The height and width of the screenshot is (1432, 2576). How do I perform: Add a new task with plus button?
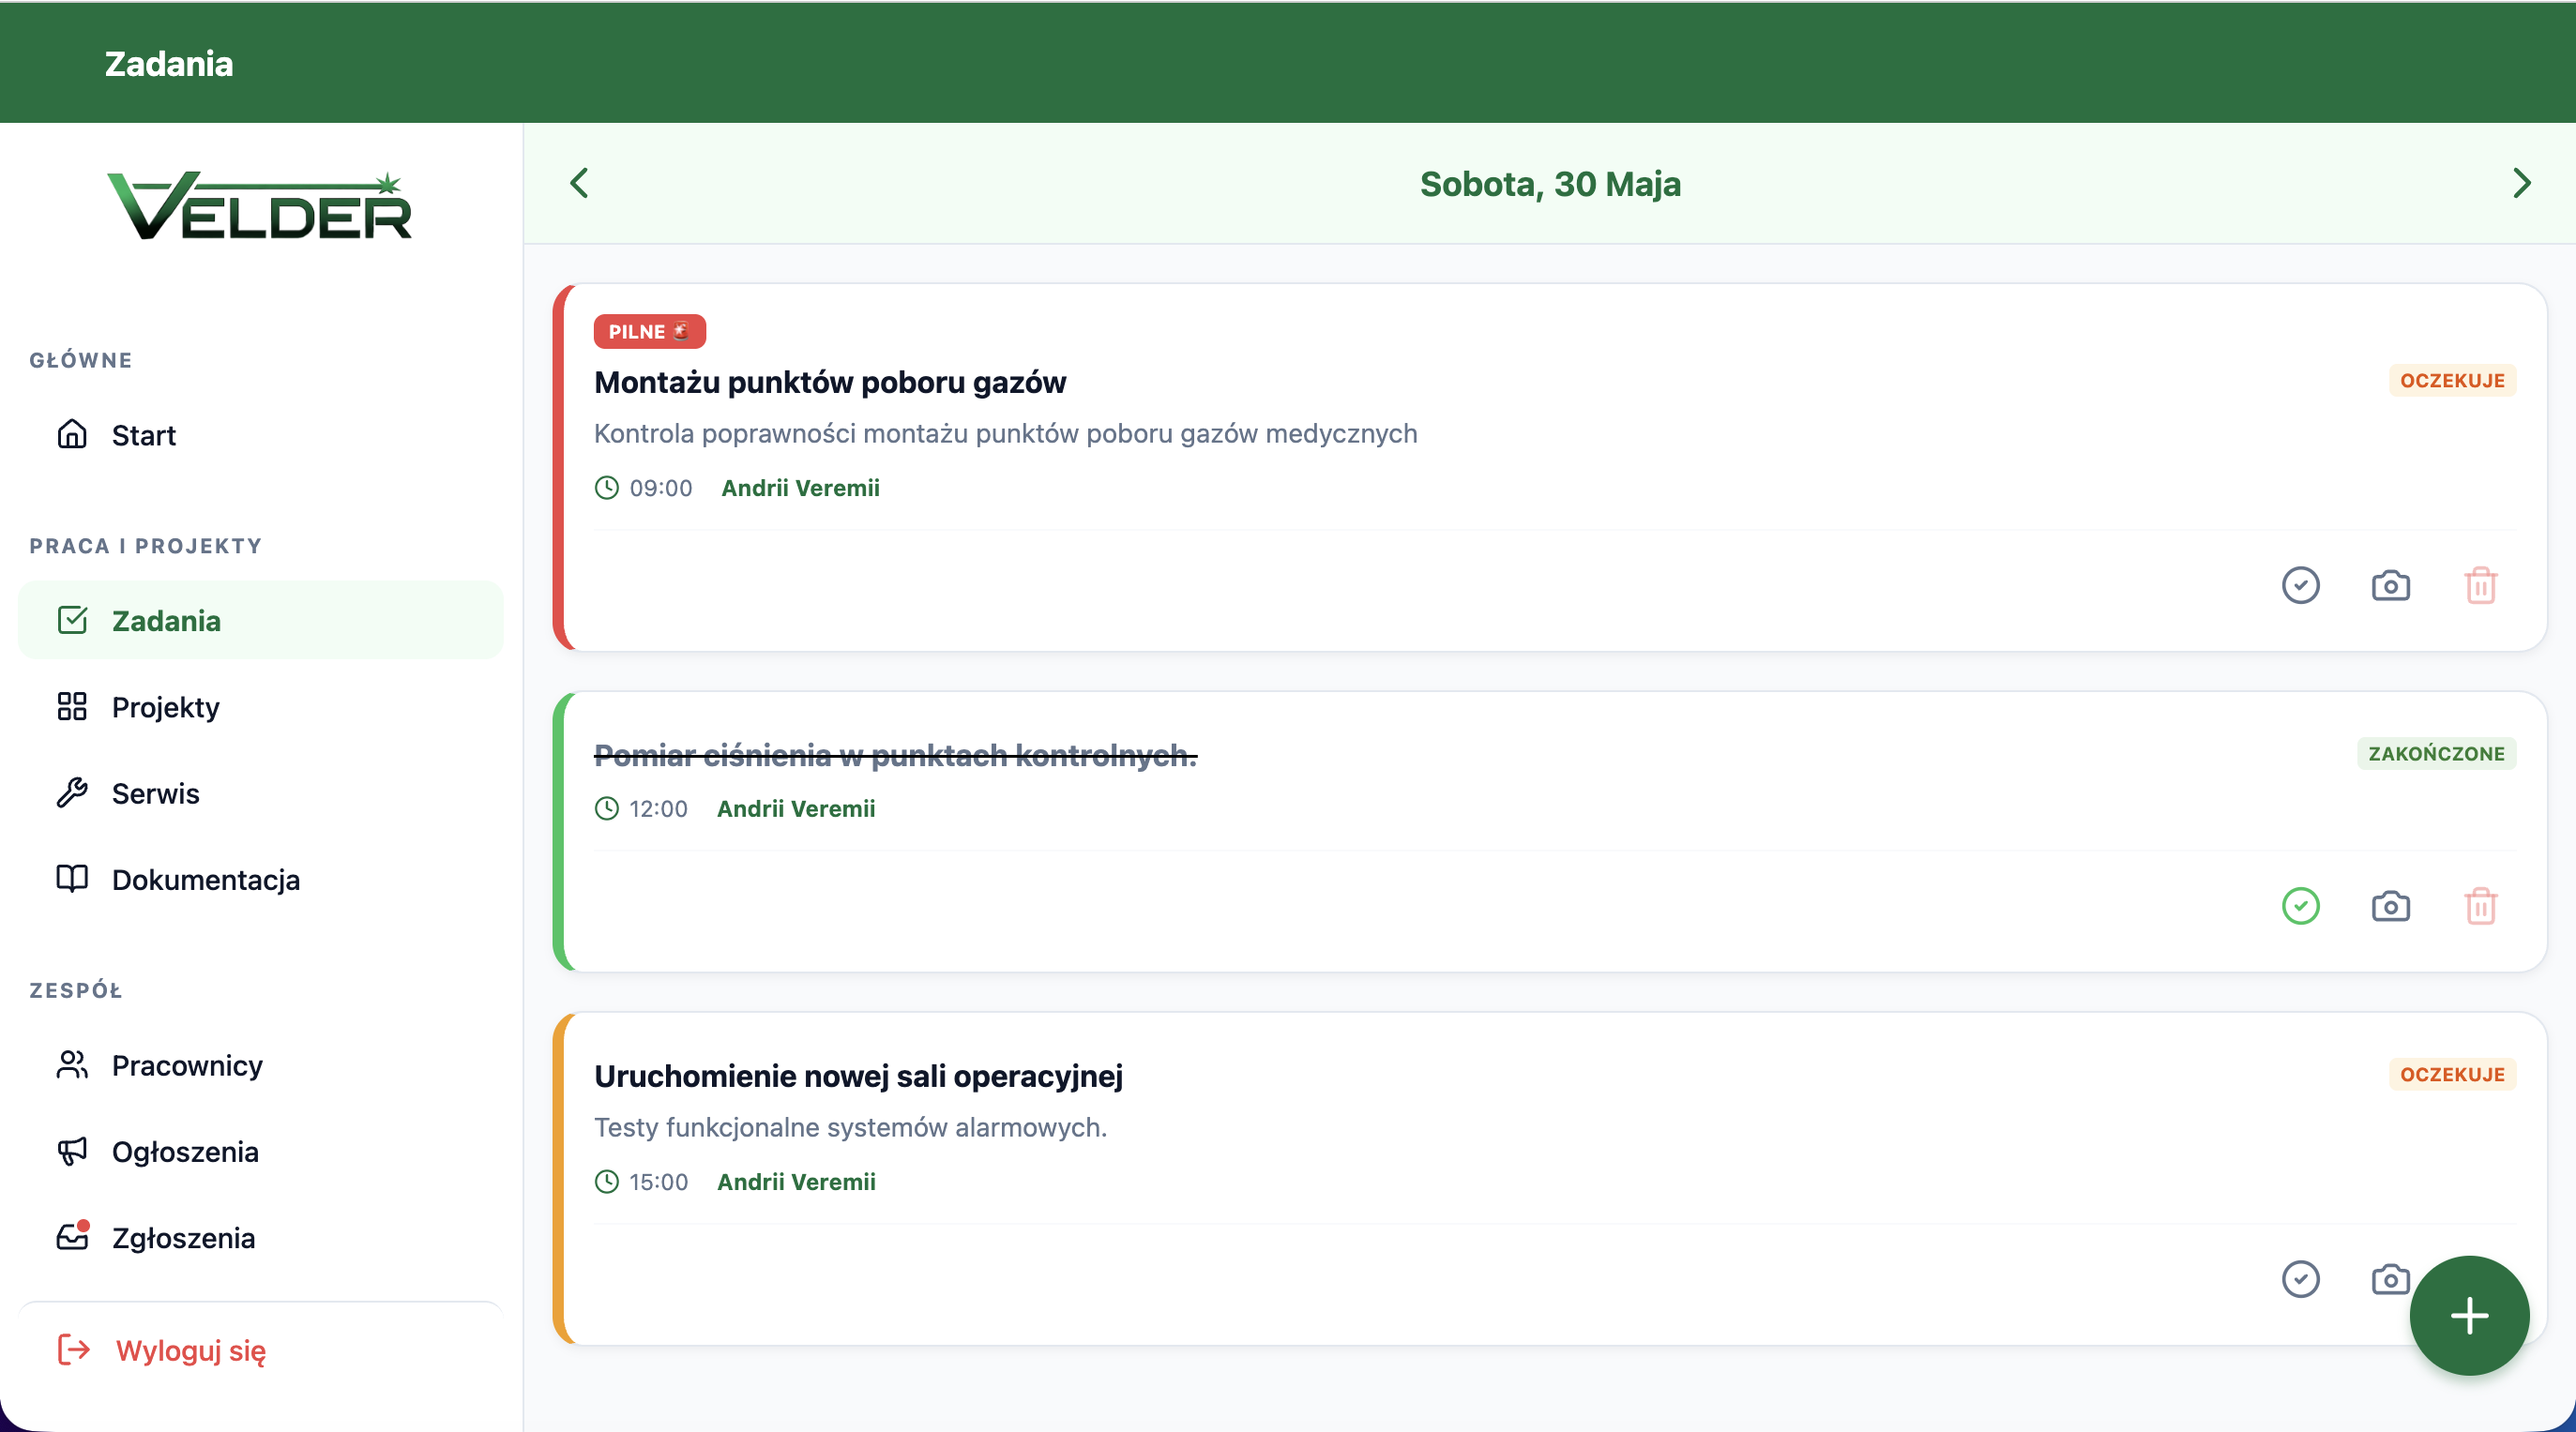(x=2469, y=1315)
